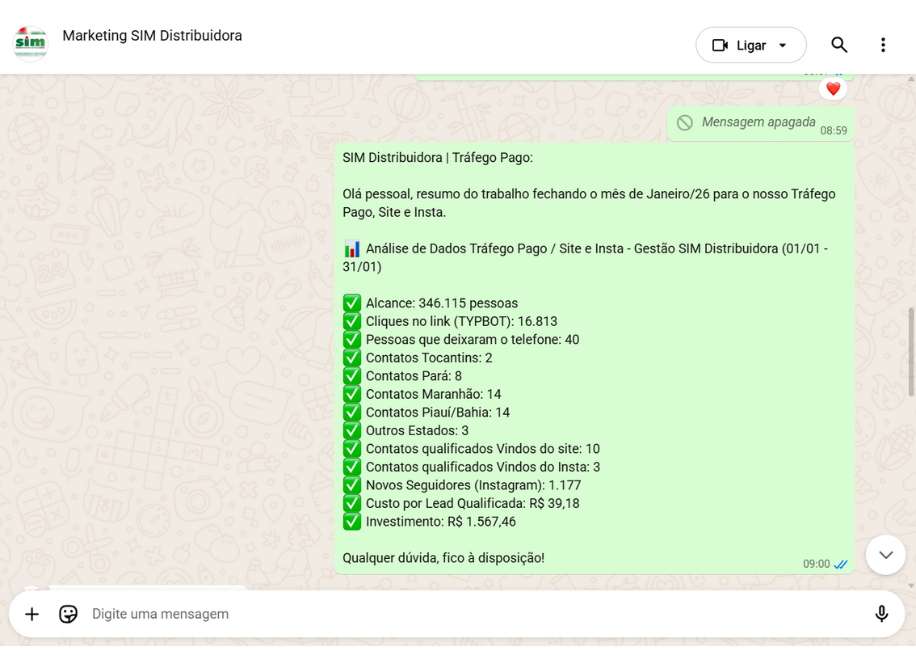The height and width of the screenshot is (663, 916).
Task: Click the blocked icon on deleted message
Action: [x=685, y=123]
